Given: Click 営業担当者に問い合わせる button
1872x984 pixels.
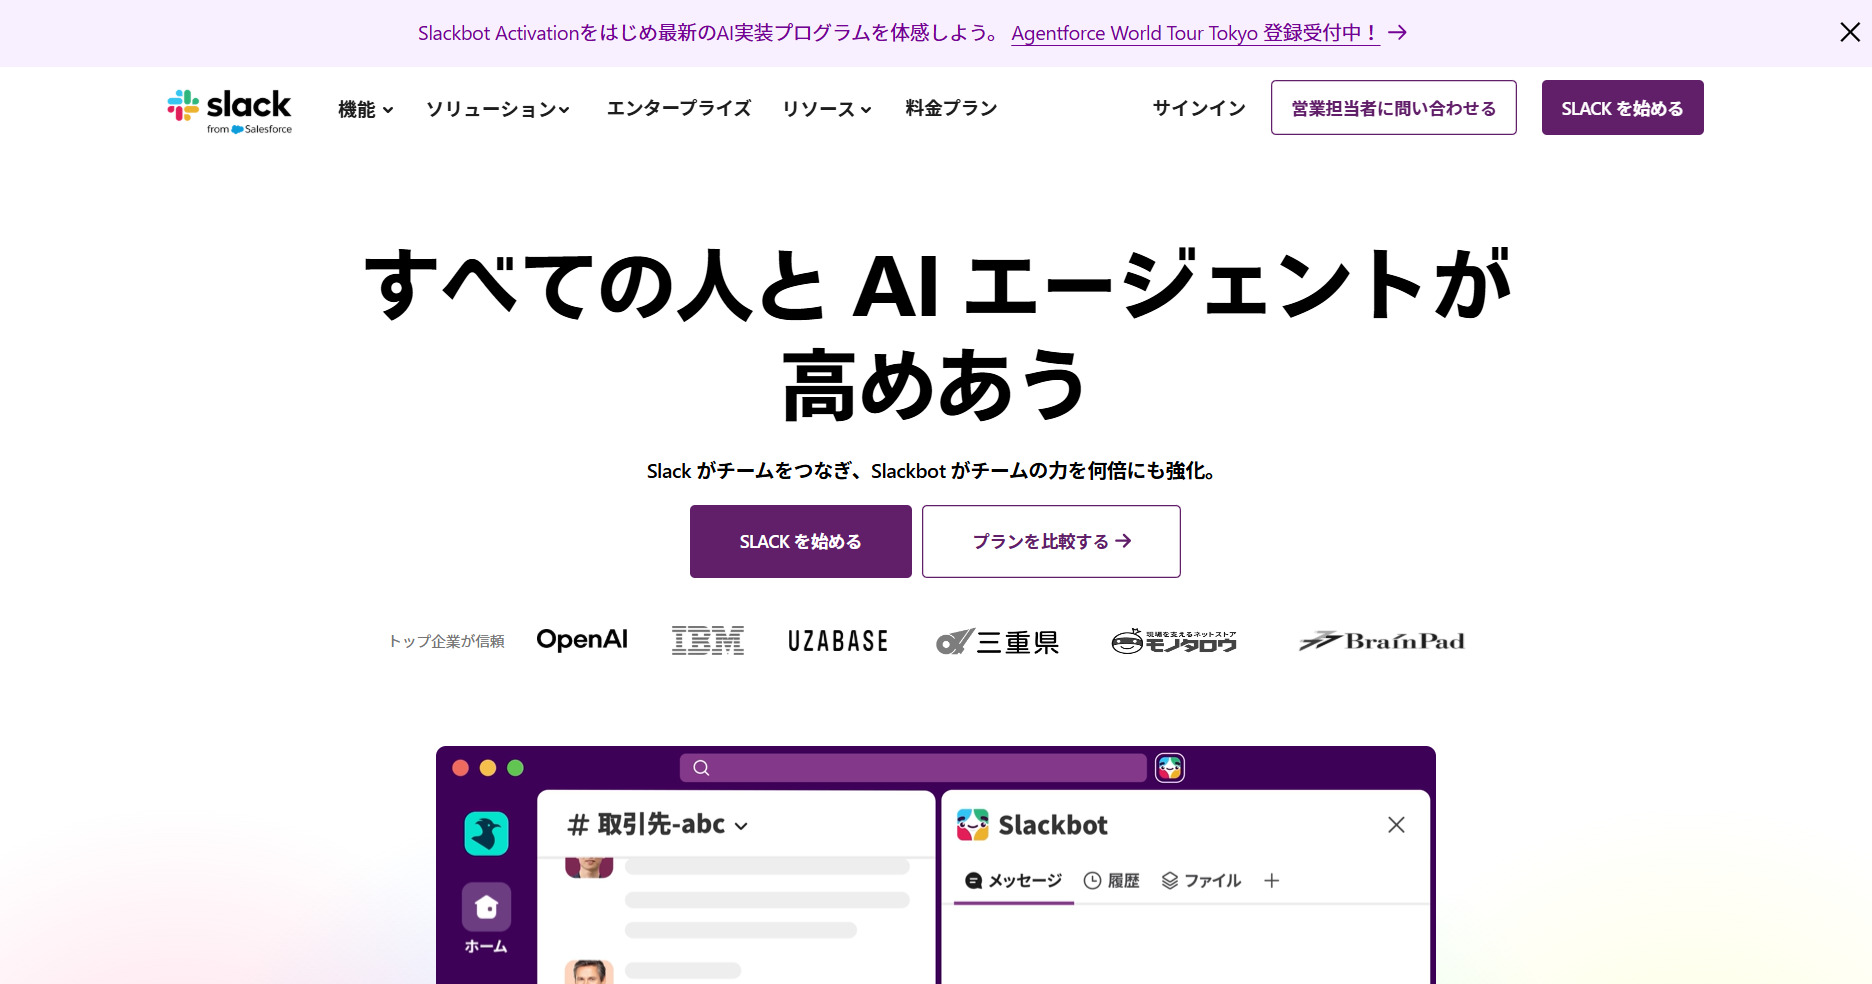Looking at the screenshot, I should [1394, 108].
